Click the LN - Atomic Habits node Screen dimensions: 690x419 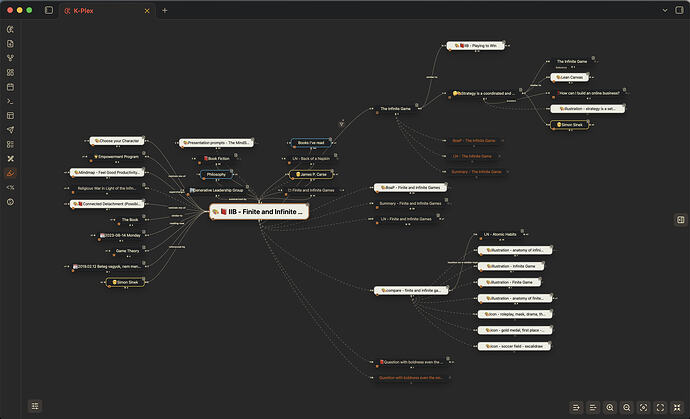coord(500,235)
